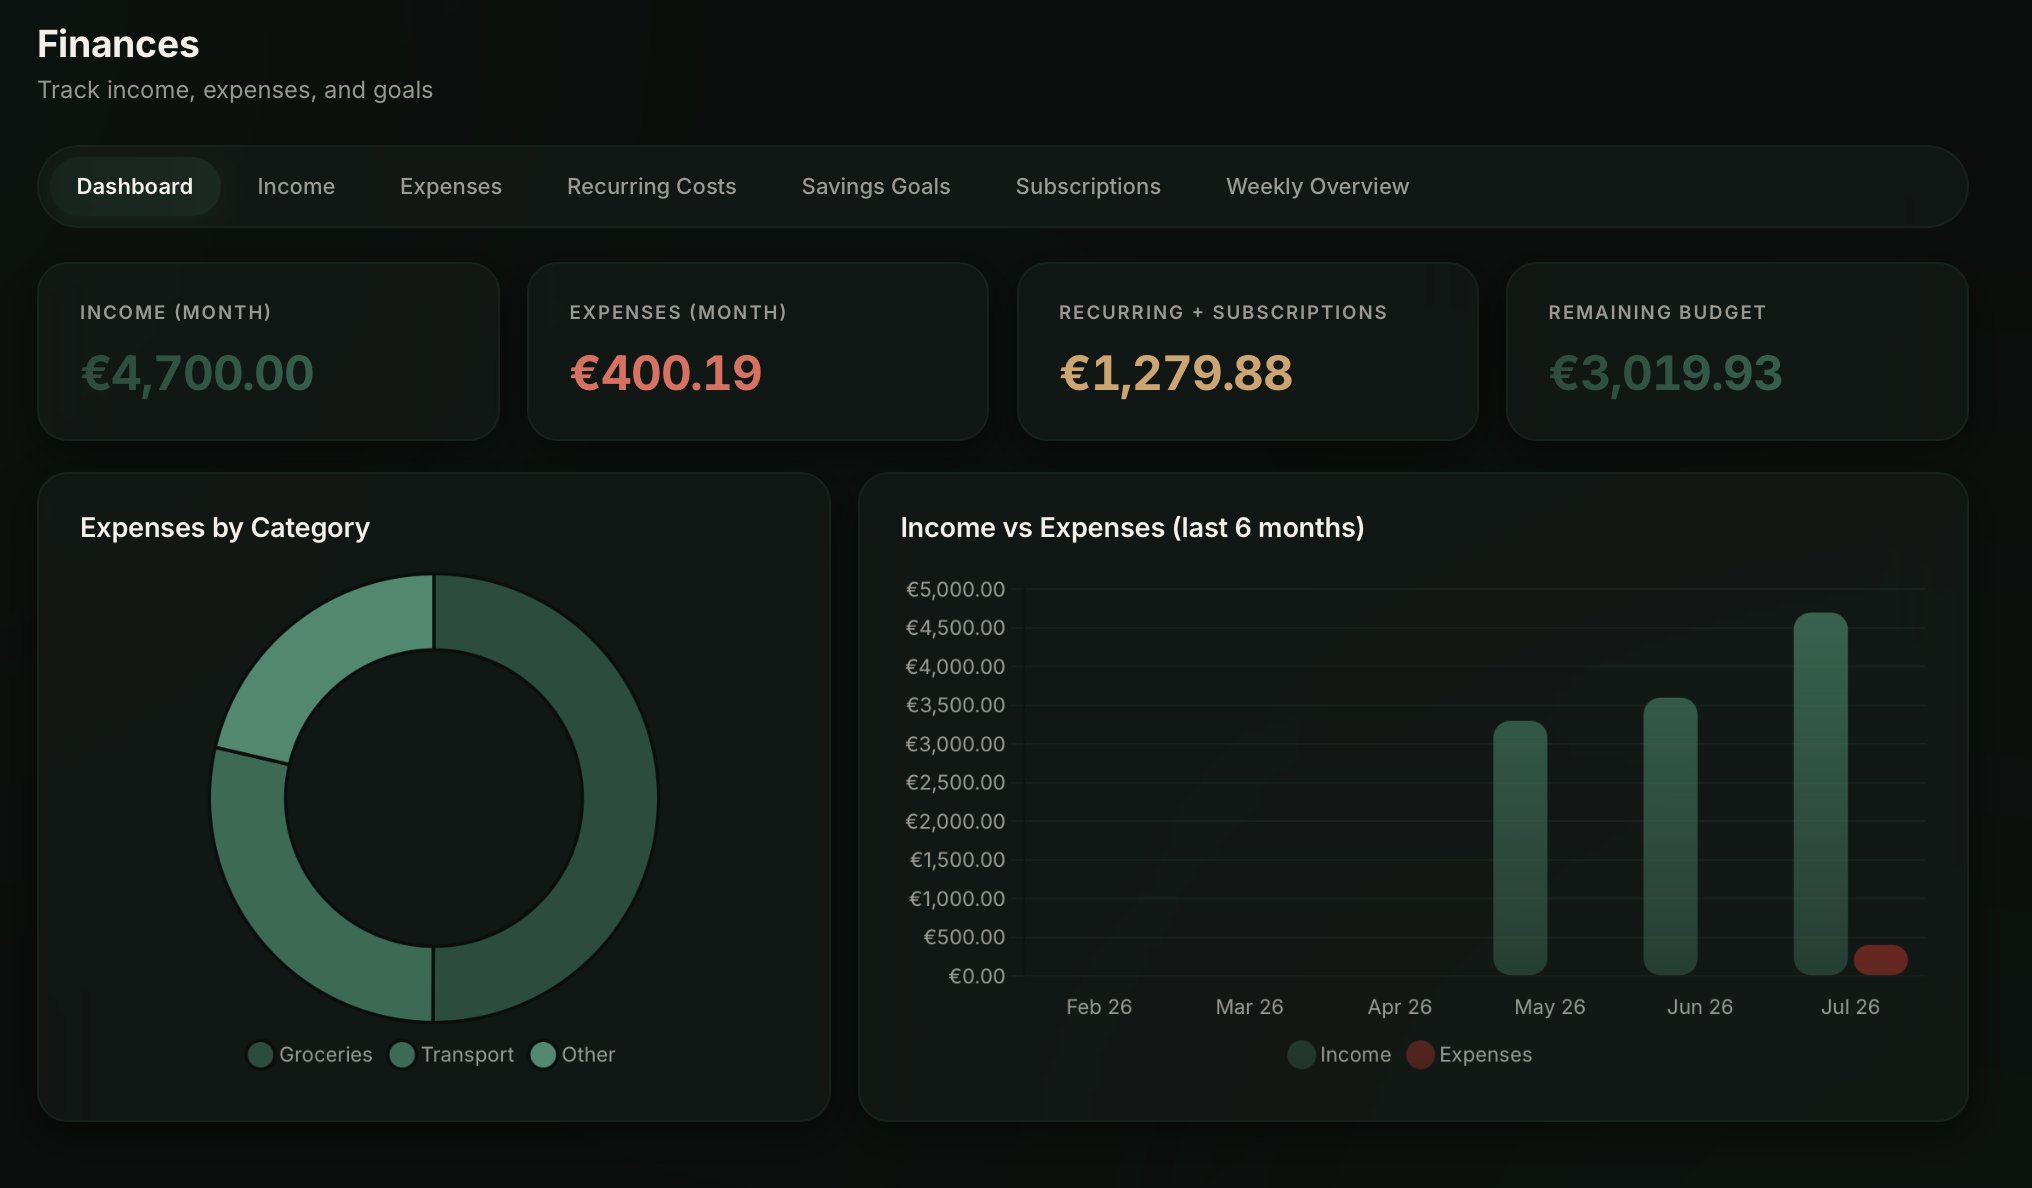Click the Jun 26 income bar

[1670, 836]
